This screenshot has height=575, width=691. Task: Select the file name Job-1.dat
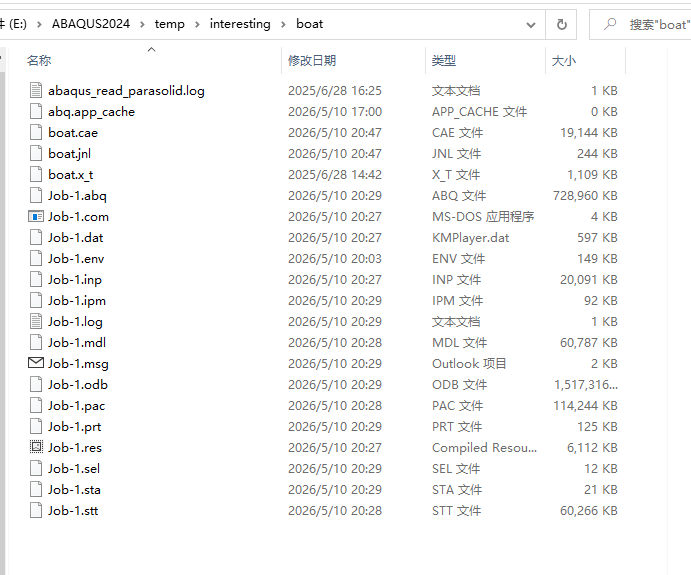coord(76,237)
